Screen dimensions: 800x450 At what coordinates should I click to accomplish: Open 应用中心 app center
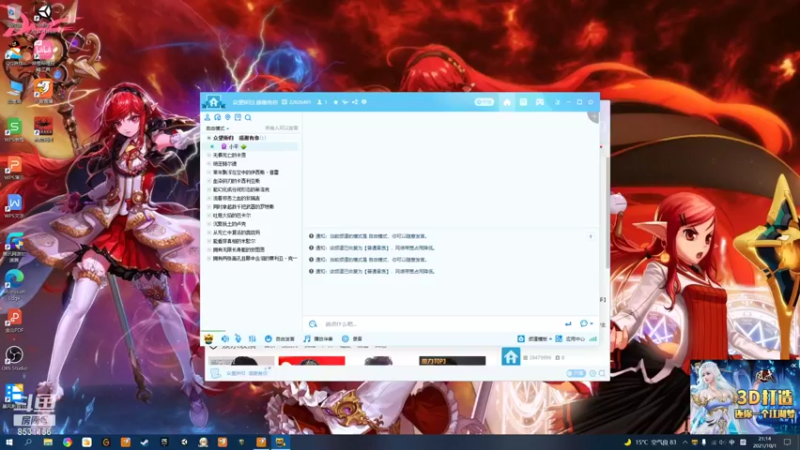click(x=570, y=339)
